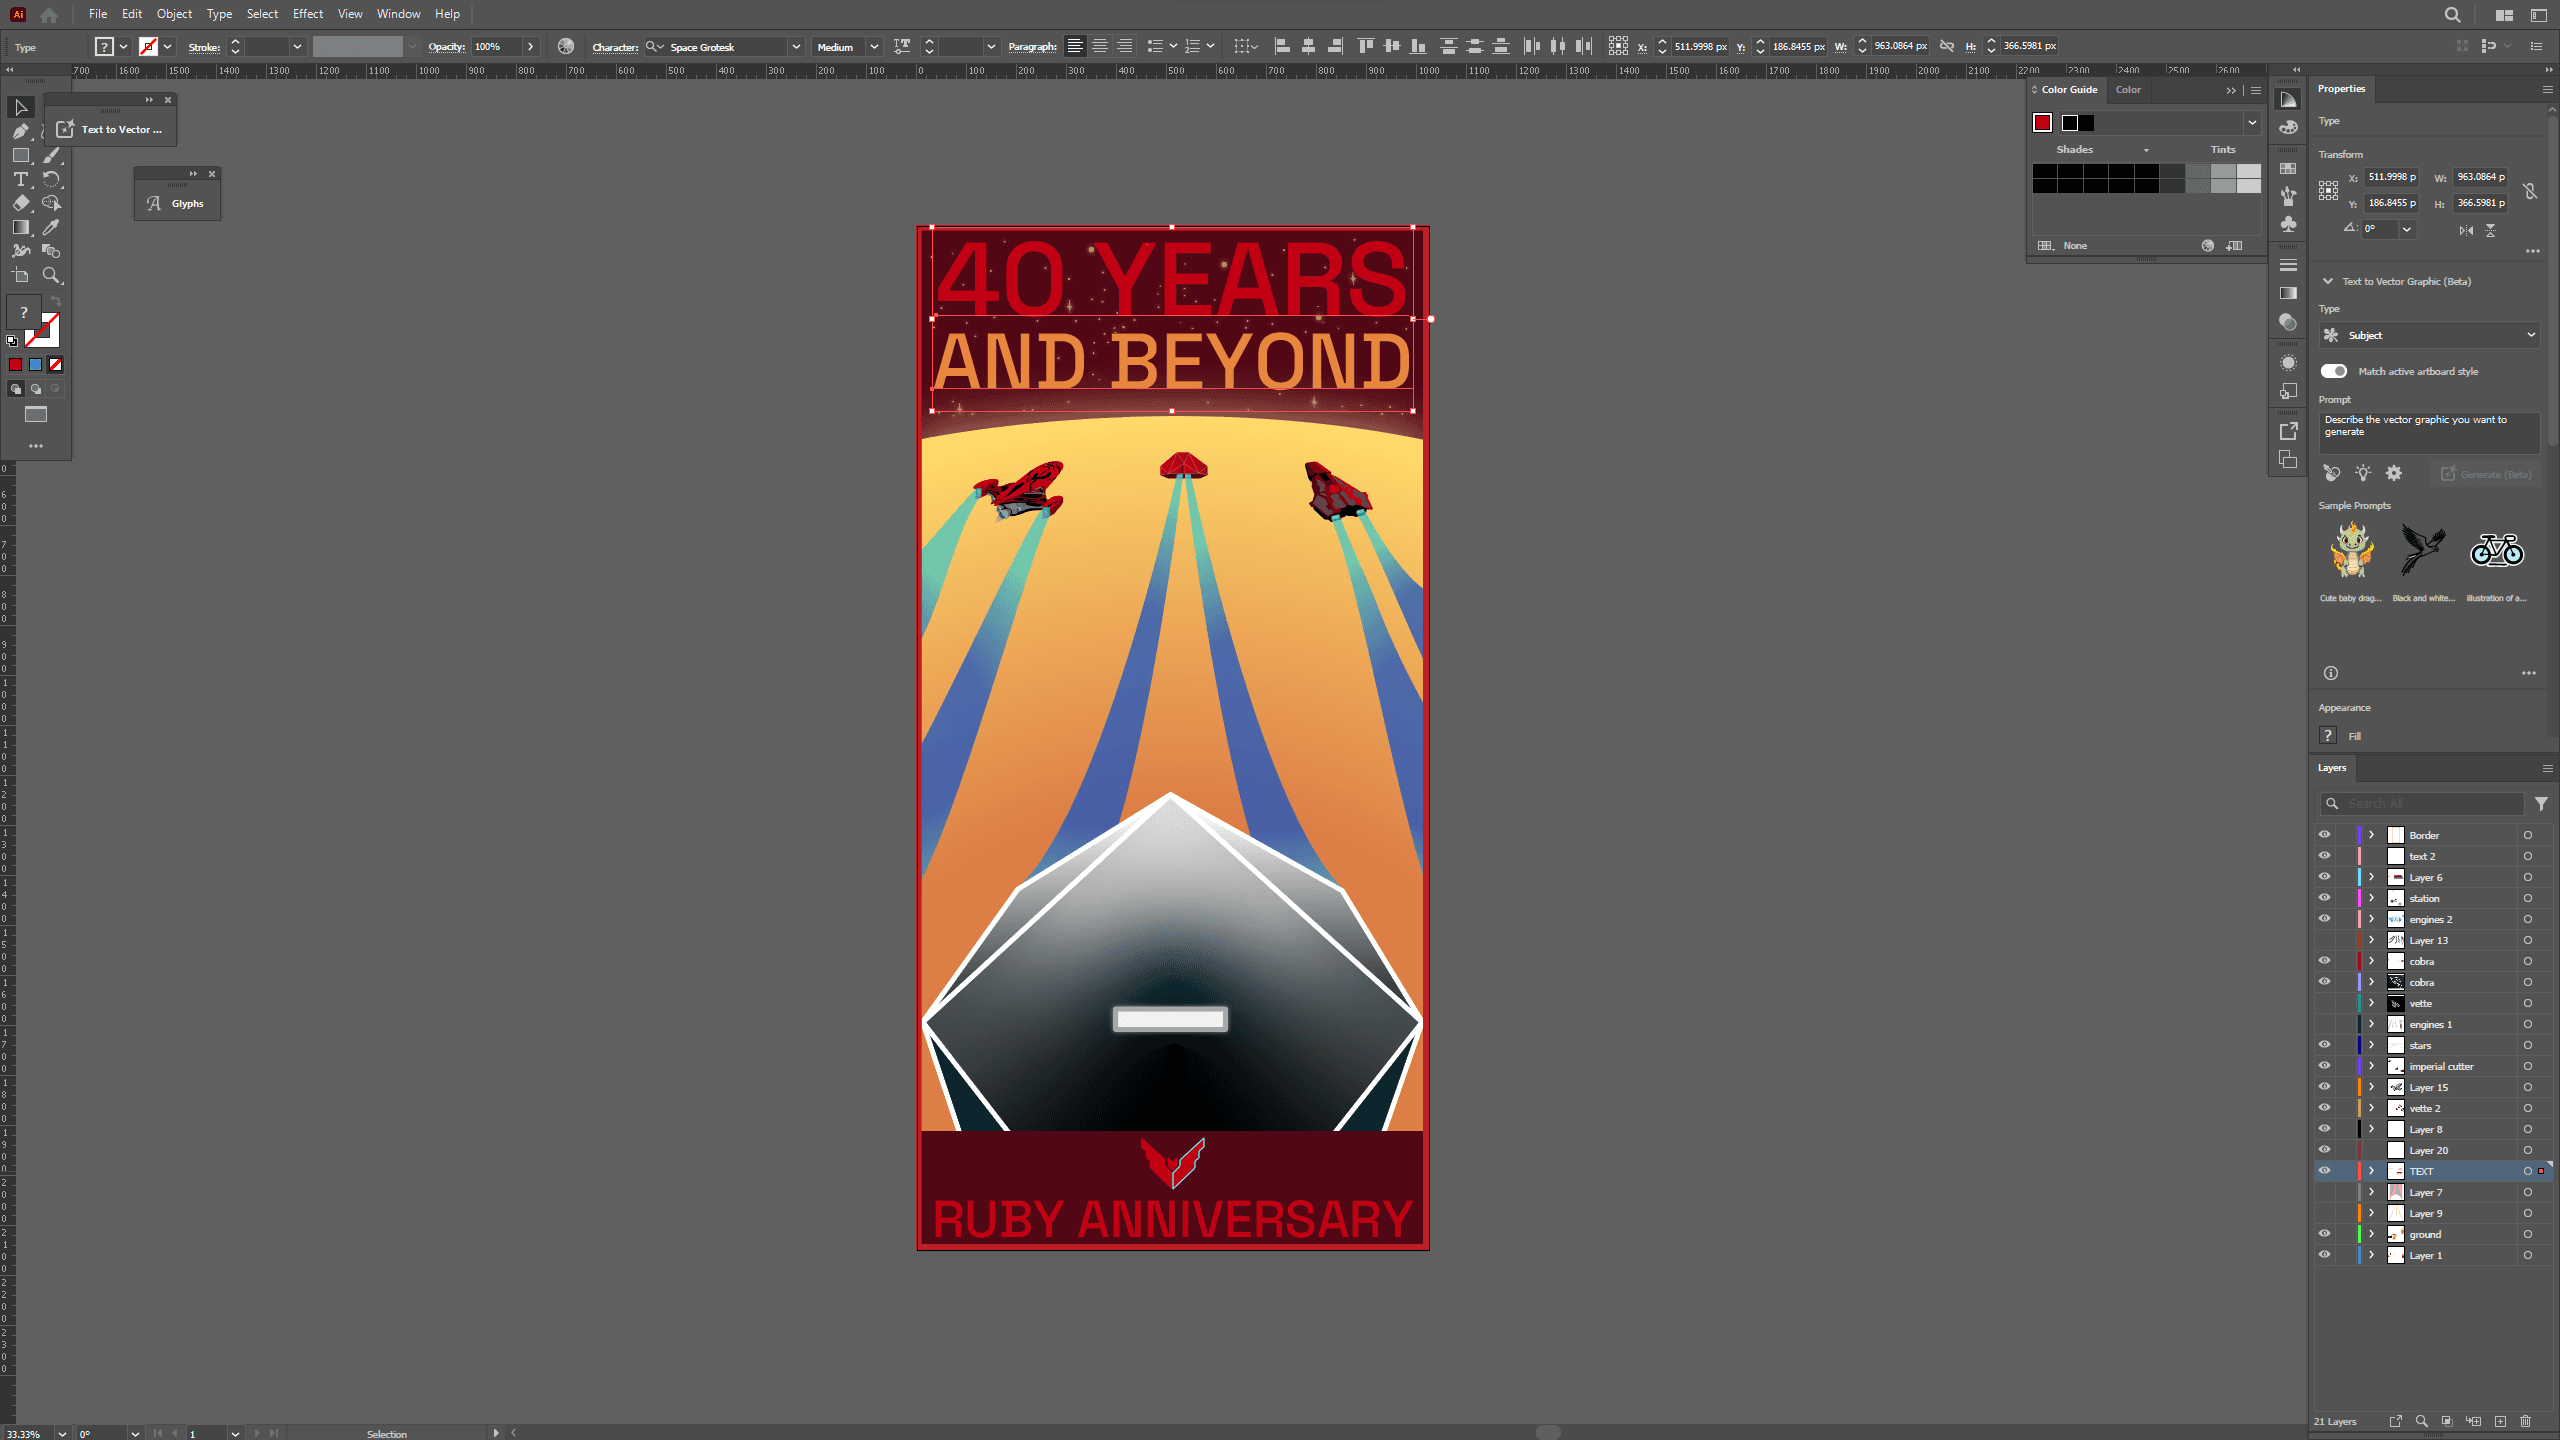Open the Subject type dropdown
This screenshot has width=2560, height=1440.
pyautogui.click(x=2430, y=335)
